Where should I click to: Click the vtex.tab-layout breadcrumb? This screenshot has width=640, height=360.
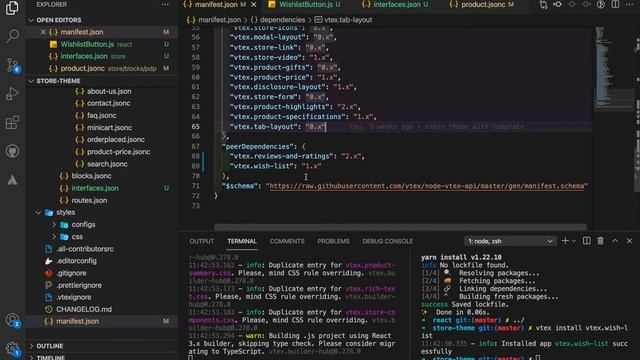coord(348,20)
